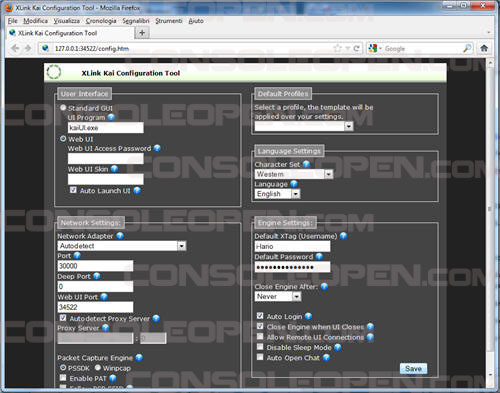Open help for Web UI Access Password
Screen dimensions: 500x393
click(157, 148)
